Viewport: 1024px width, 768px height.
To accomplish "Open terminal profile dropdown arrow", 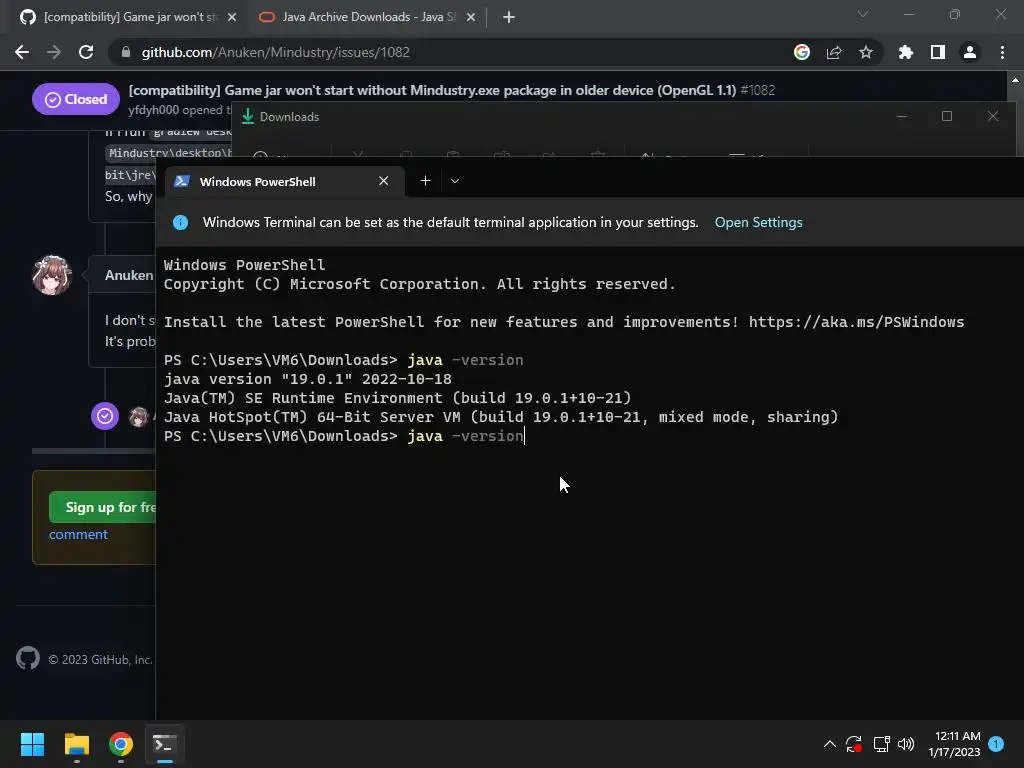I will point(455,181).
